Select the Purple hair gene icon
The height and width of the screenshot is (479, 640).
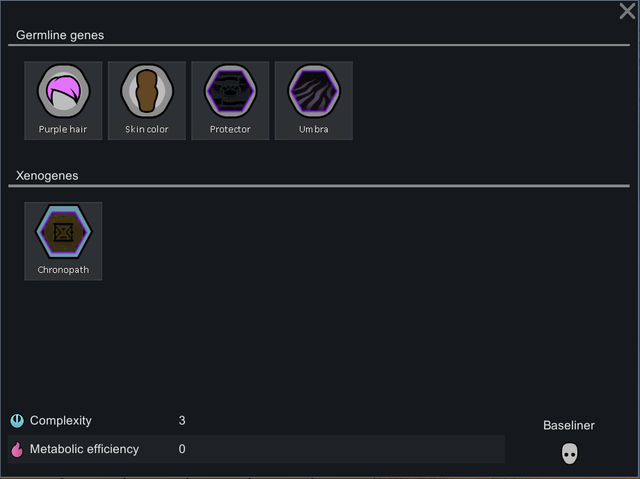[63, 91]
